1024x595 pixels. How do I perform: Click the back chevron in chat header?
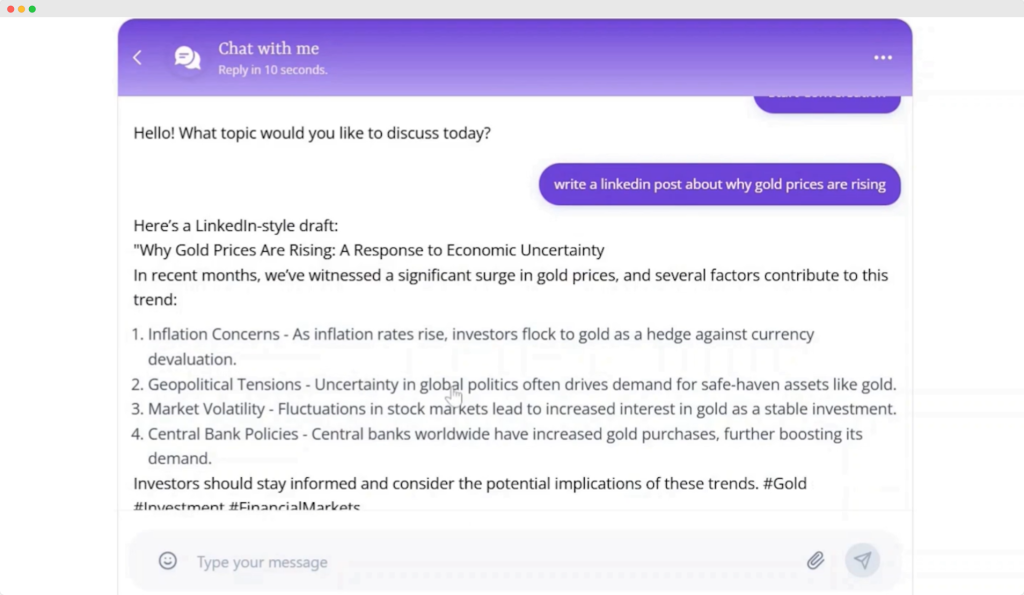tap(138, 58)
